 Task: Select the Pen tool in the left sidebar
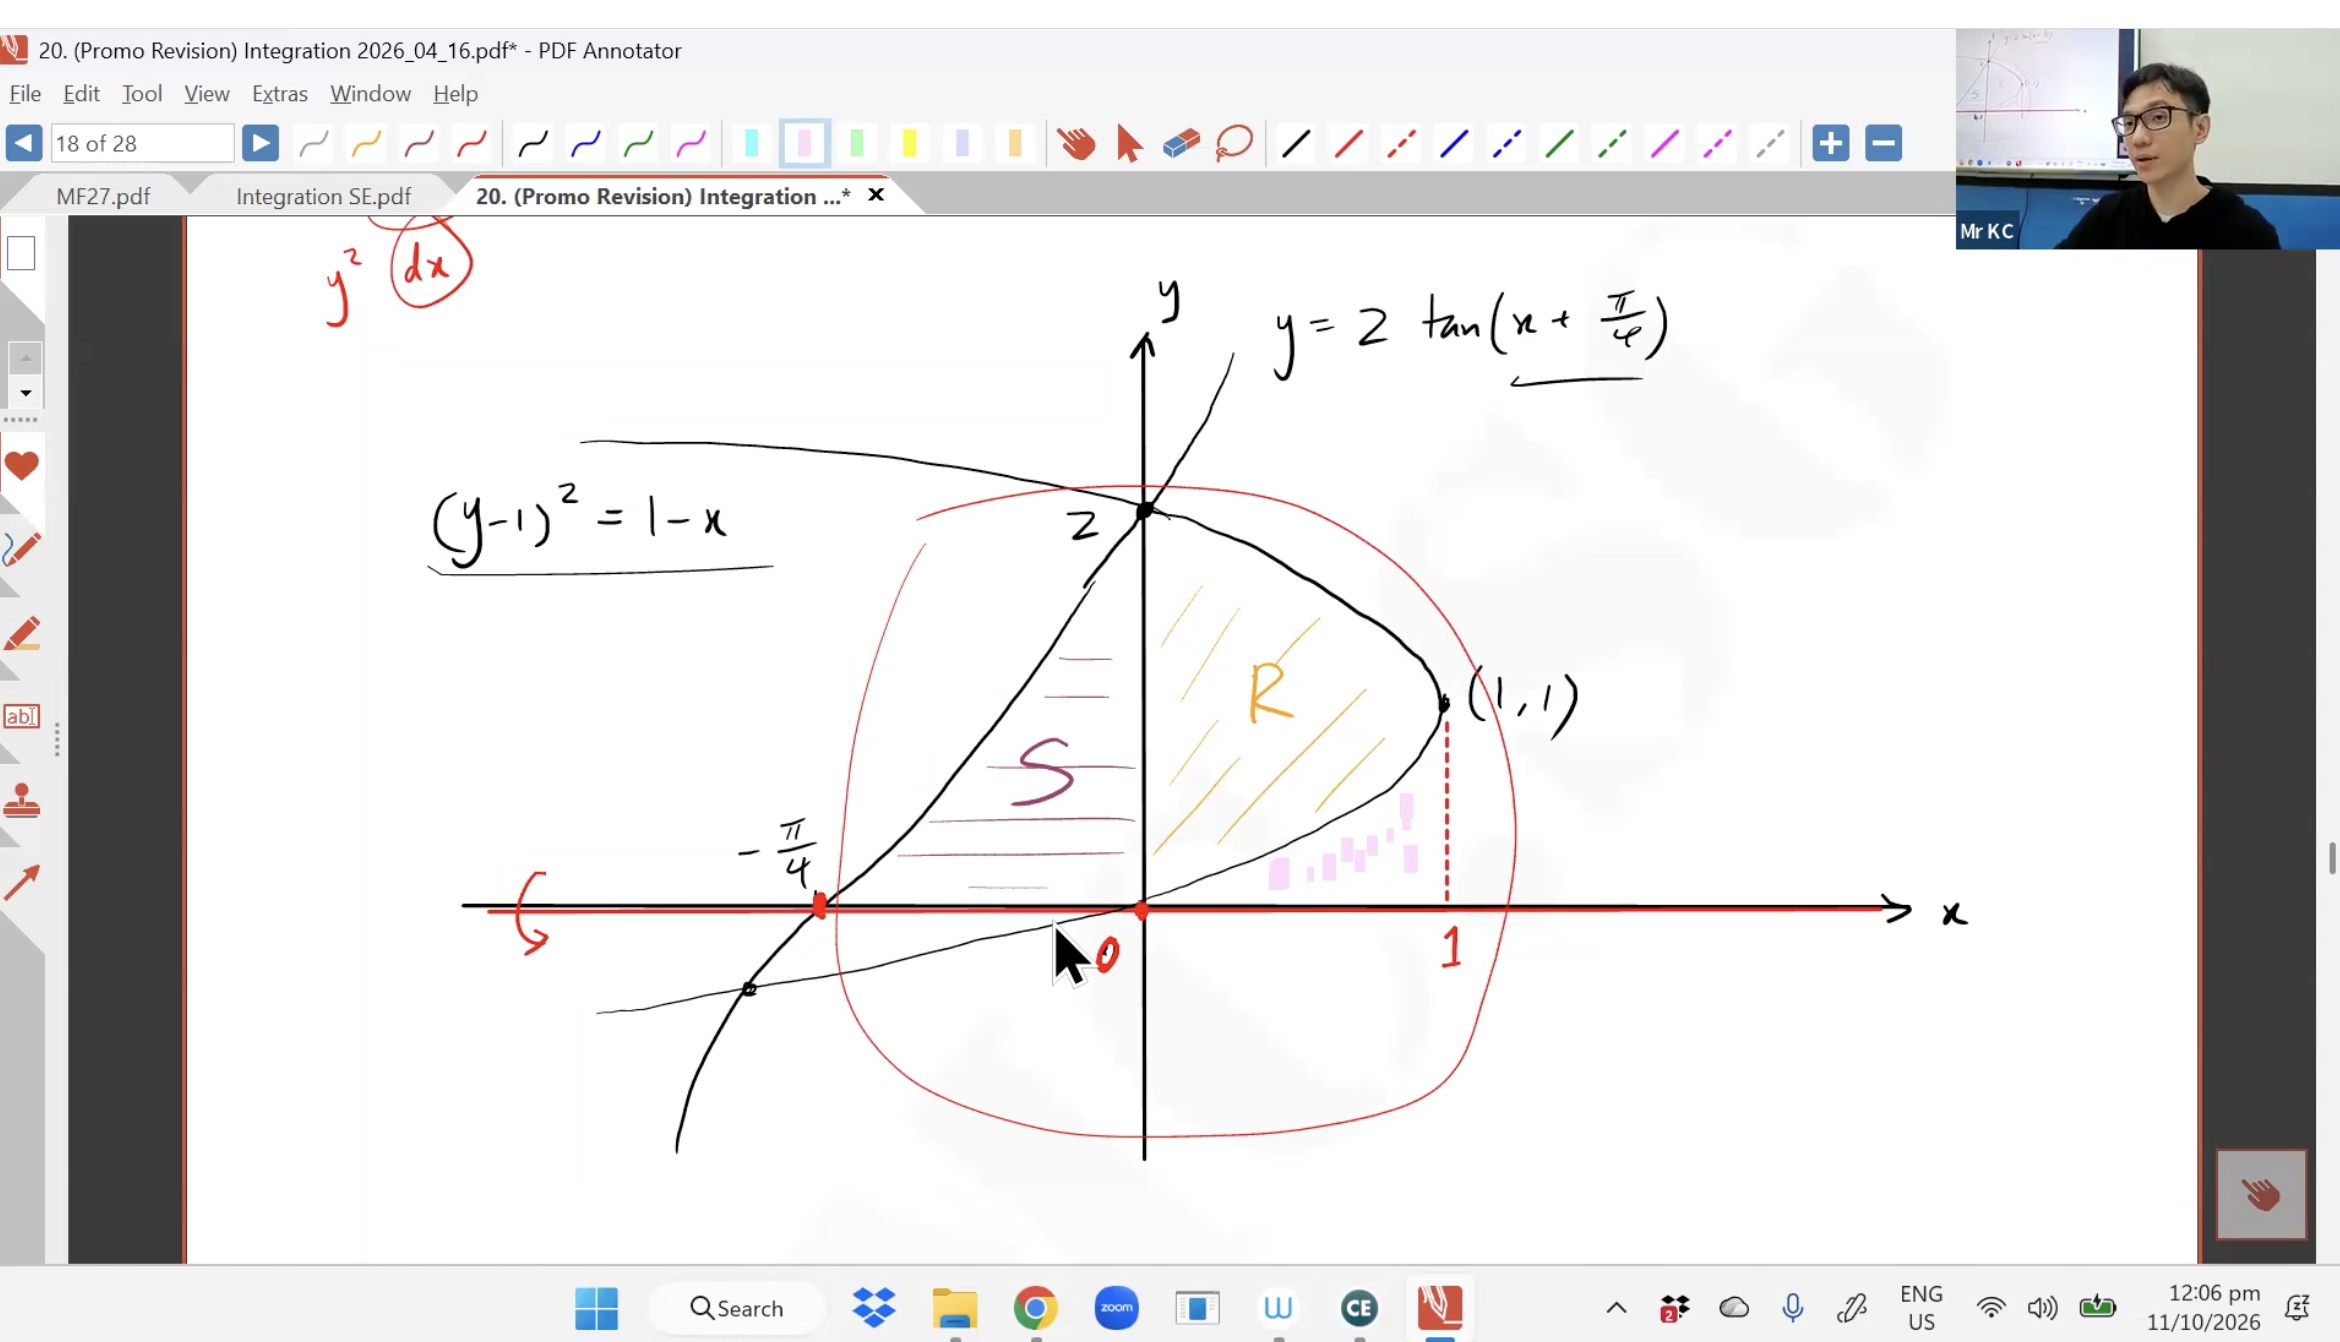21,550
